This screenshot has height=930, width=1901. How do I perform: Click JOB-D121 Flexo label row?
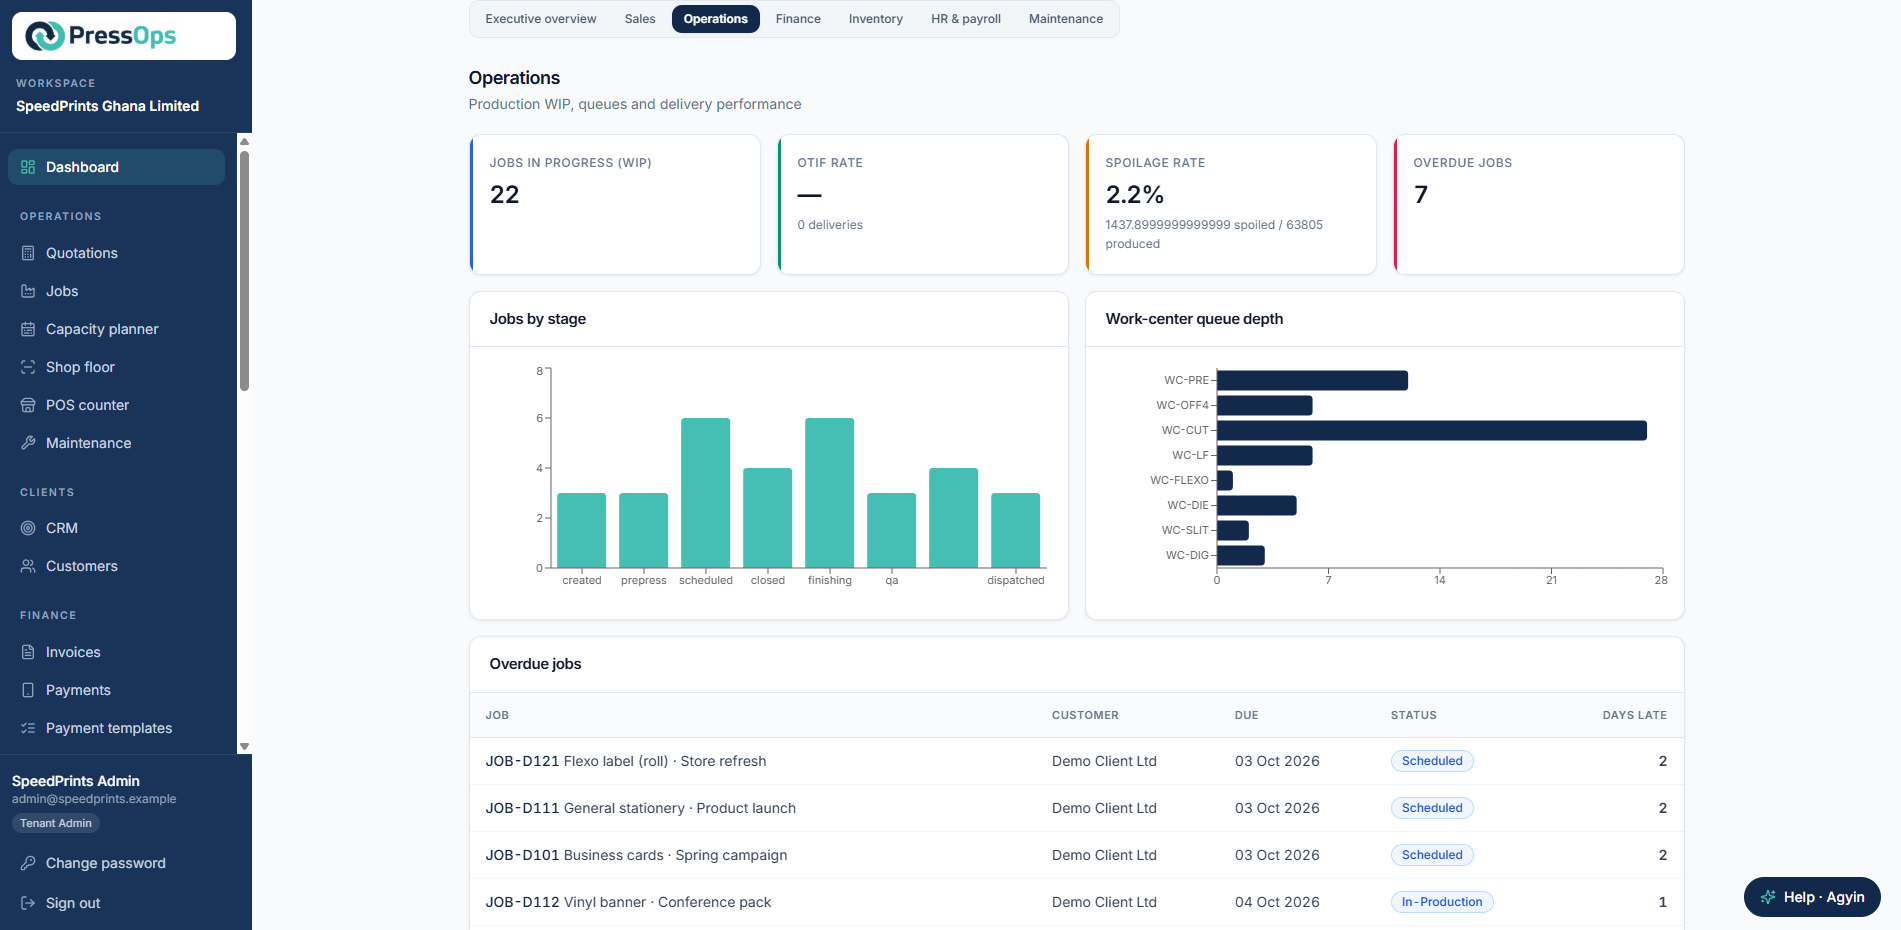(x=1077, y=761)
